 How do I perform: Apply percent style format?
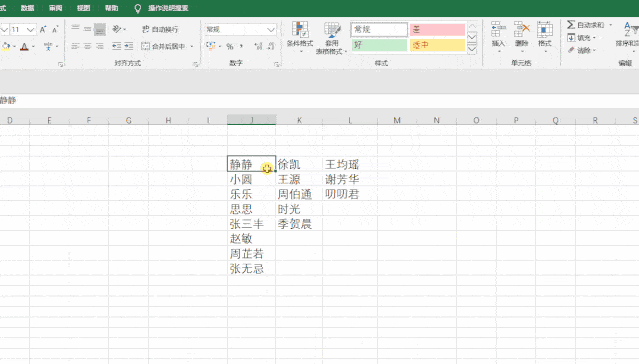coord(230,46)
